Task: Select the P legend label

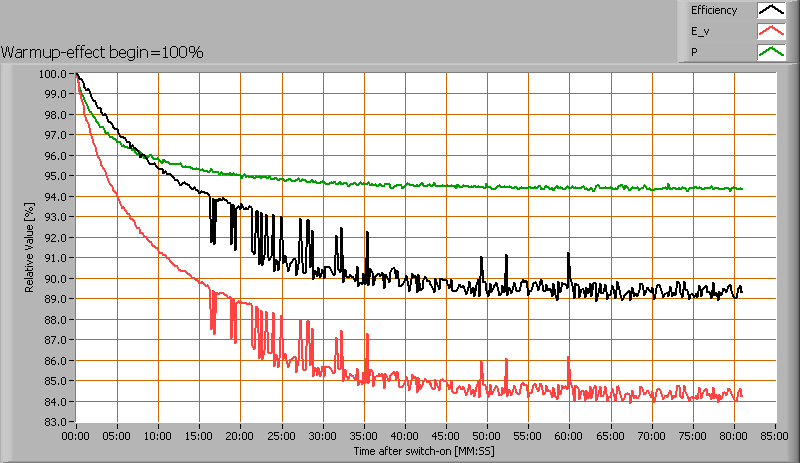Action: coord(694,52)
